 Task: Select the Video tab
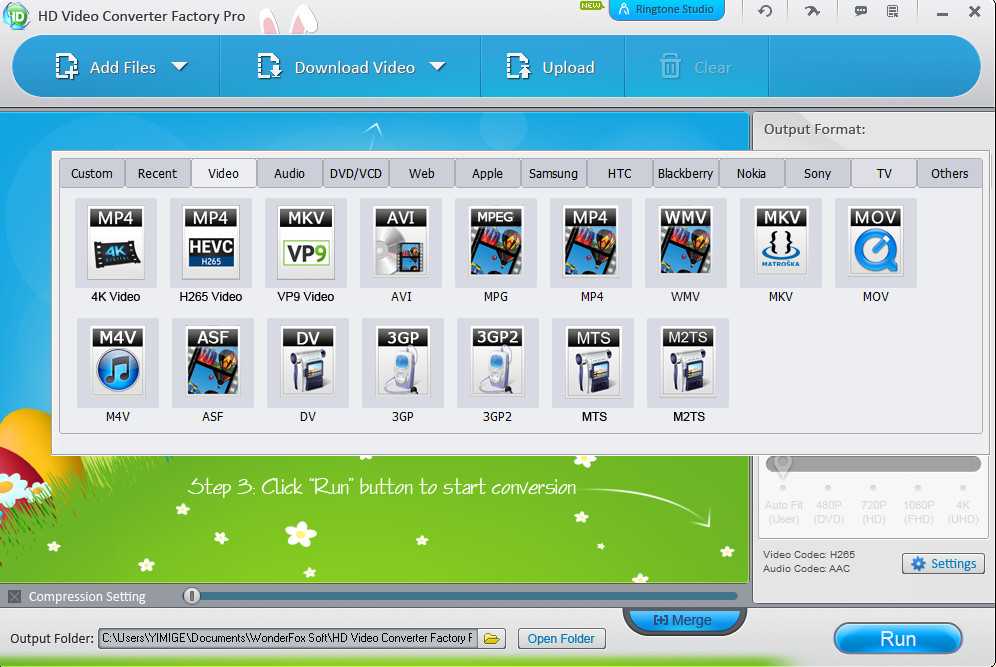[x=224, y=173]
